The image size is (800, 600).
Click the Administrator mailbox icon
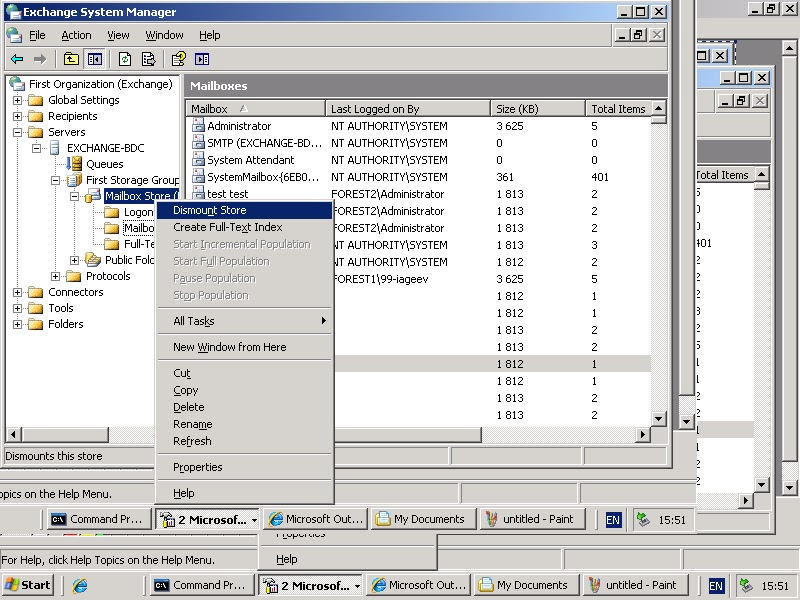[198, 126]
